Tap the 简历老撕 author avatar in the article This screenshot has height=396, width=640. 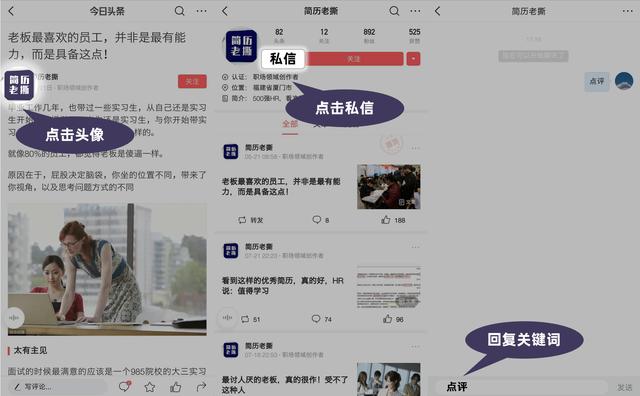tap(19, 85)
